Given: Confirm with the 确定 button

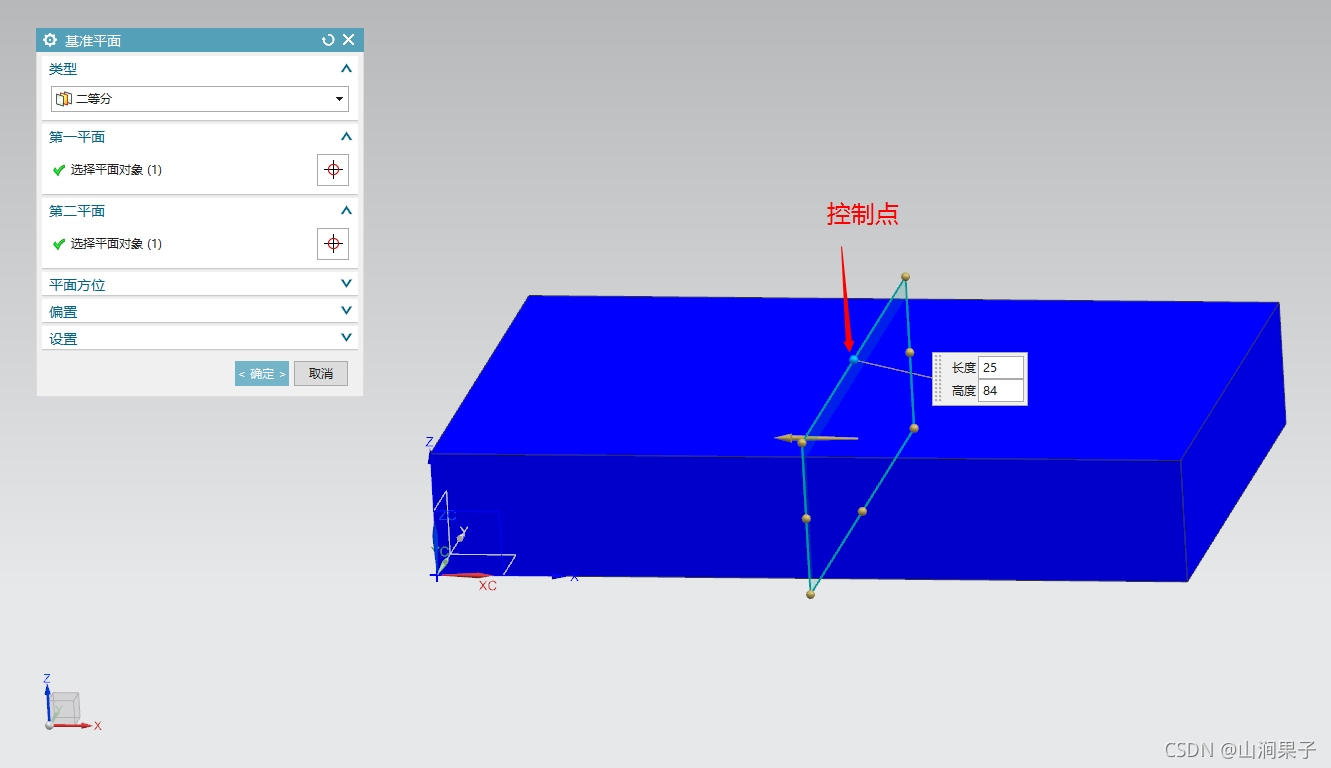Looking at the screenshot, I should click(262, 374).
